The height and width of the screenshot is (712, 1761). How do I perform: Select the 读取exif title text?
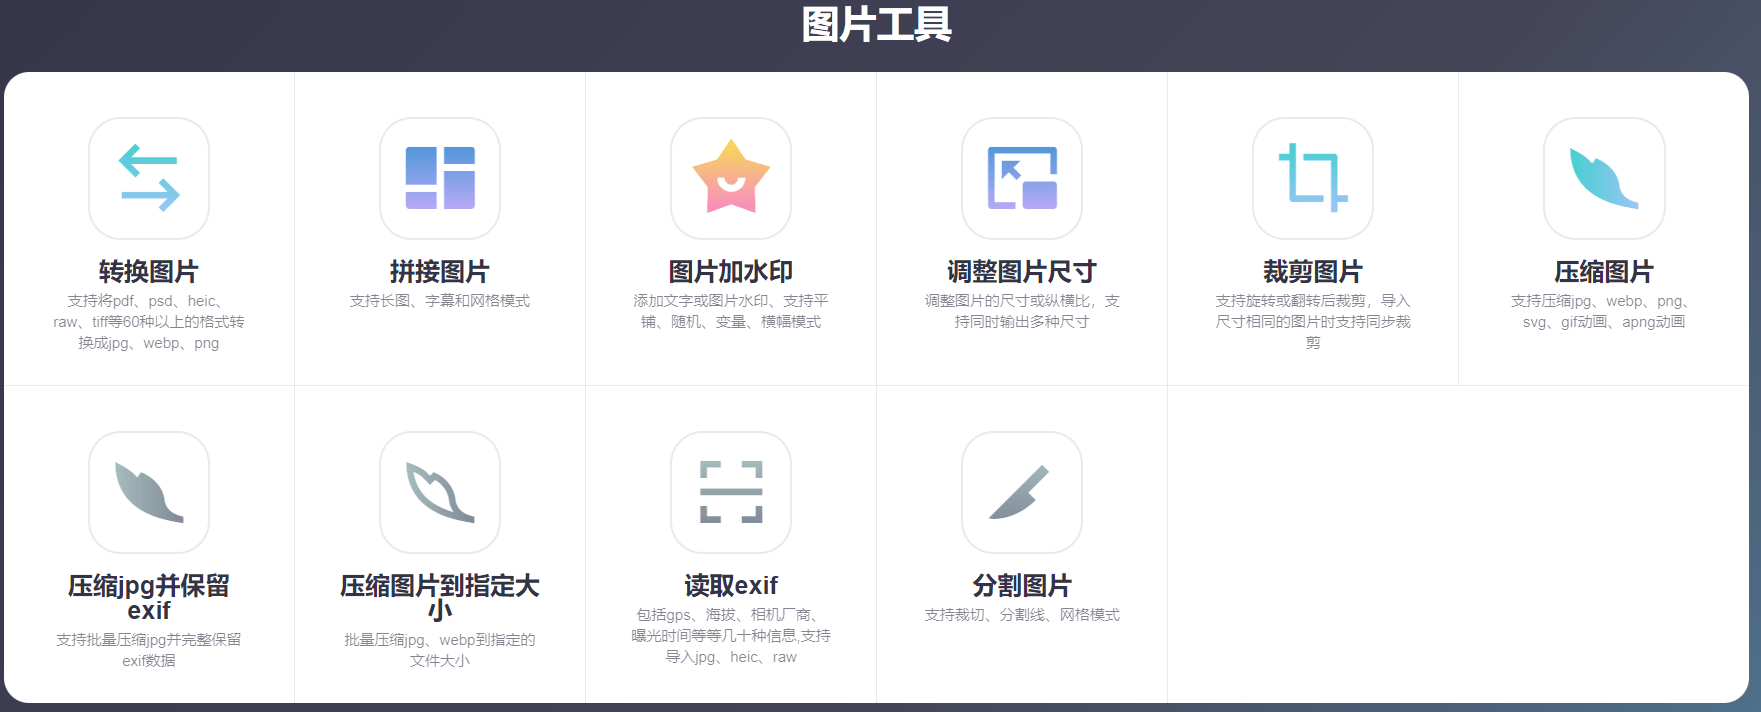tap(731, 585)
